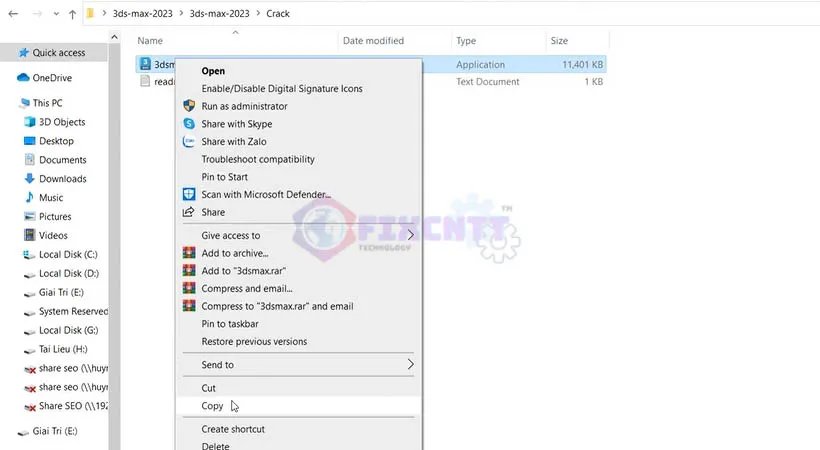
Task: Select Copy from the context menu
Action: (x=212, y=406)
